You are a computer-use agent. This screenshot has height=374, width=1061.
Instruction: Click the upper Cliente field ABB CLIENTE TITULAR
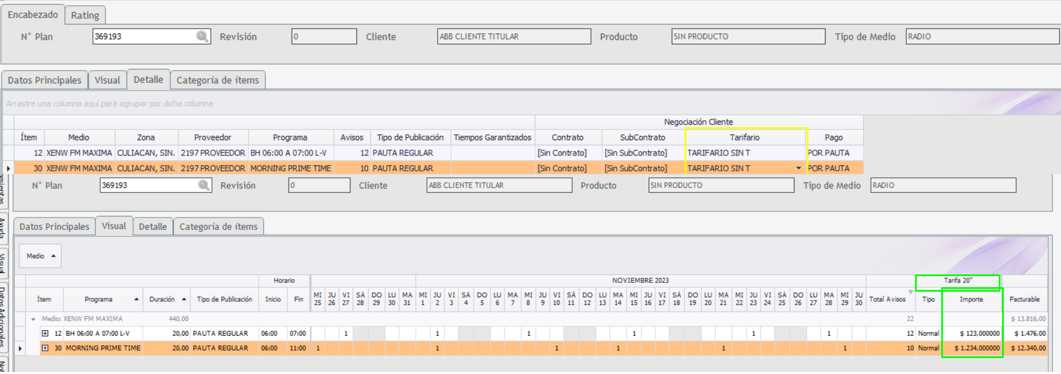513,37
